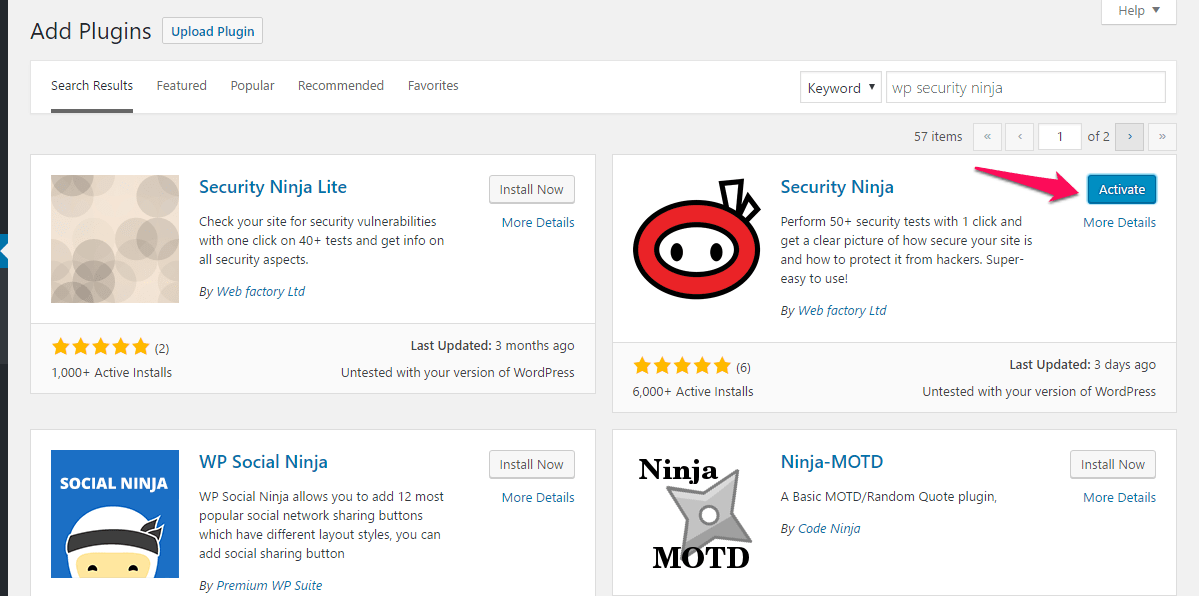Viewport: 1199px width, 596px height.
Task: Click the current page number field
Action: (1060, 137)
